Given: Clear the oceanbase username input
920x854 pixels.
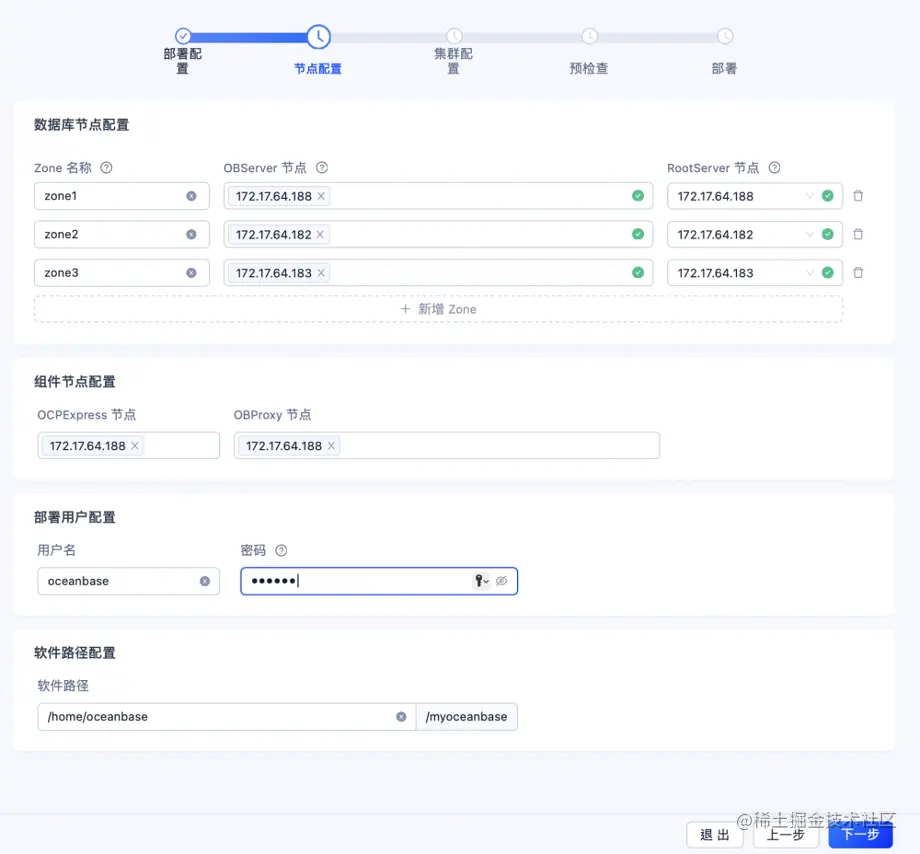Looking at the screenshot, I should tap(207, 581).
